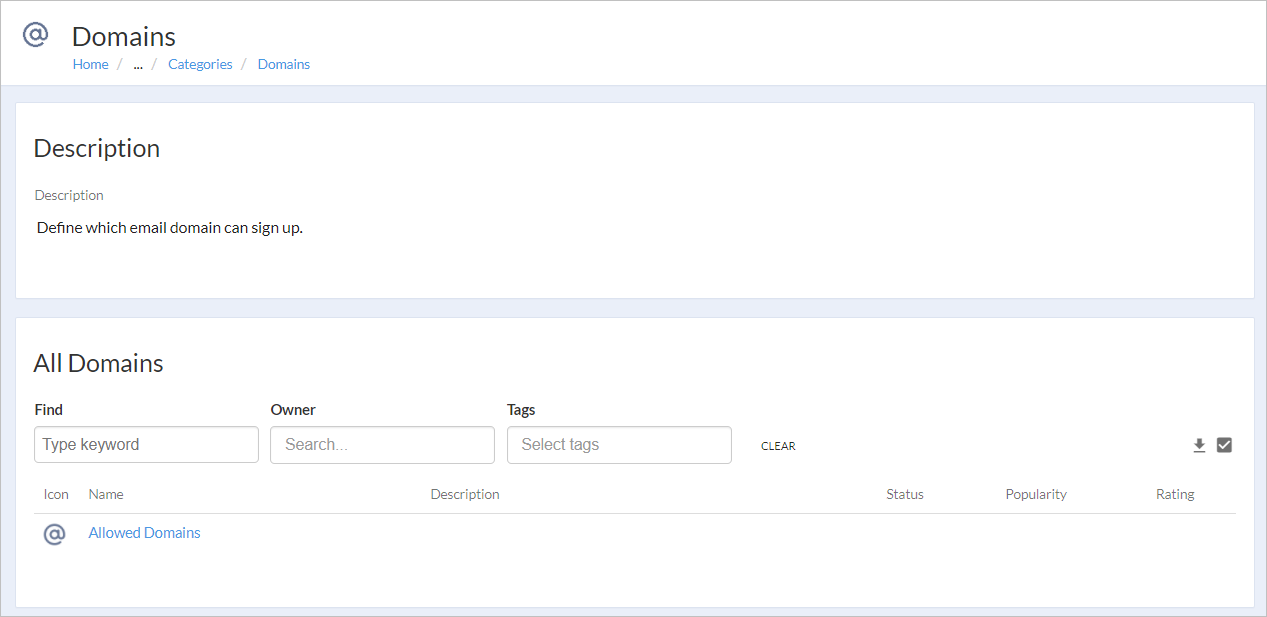This screenshot has width=1267, height=617.
Task: Select the description text about email domains
Action: point(169,227)
